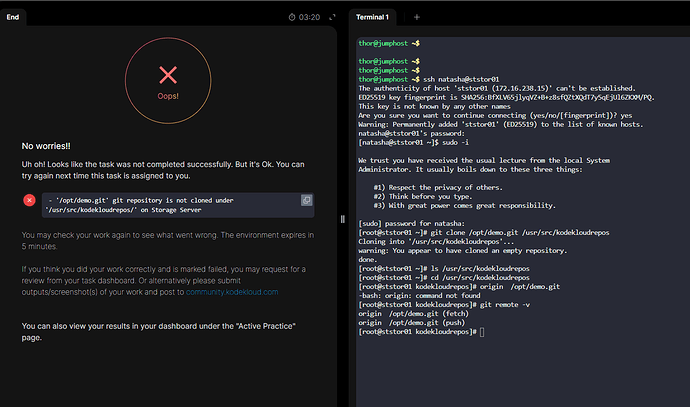
Task: Click the 'cd /usr/src/kodekloudrepos' command line
Action: tap(444, 278)
